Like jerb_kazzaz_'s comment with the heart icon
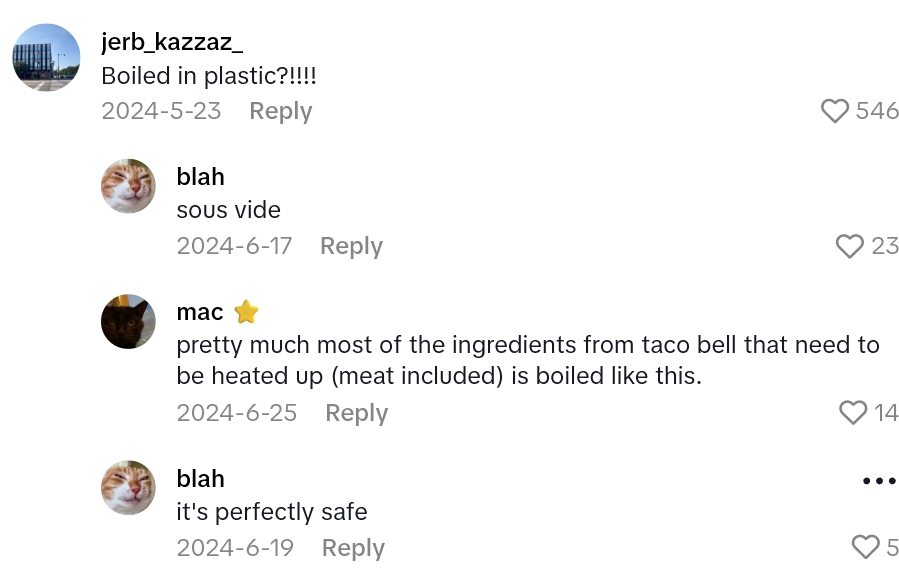 [835, 111]
